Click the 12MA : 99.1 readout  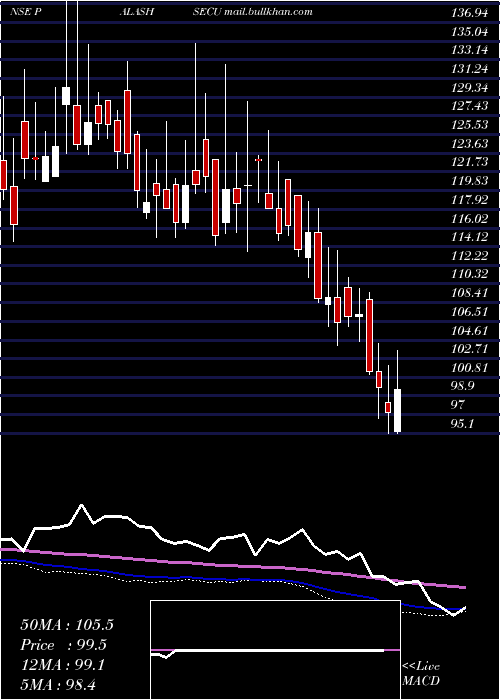click(62, 665)
